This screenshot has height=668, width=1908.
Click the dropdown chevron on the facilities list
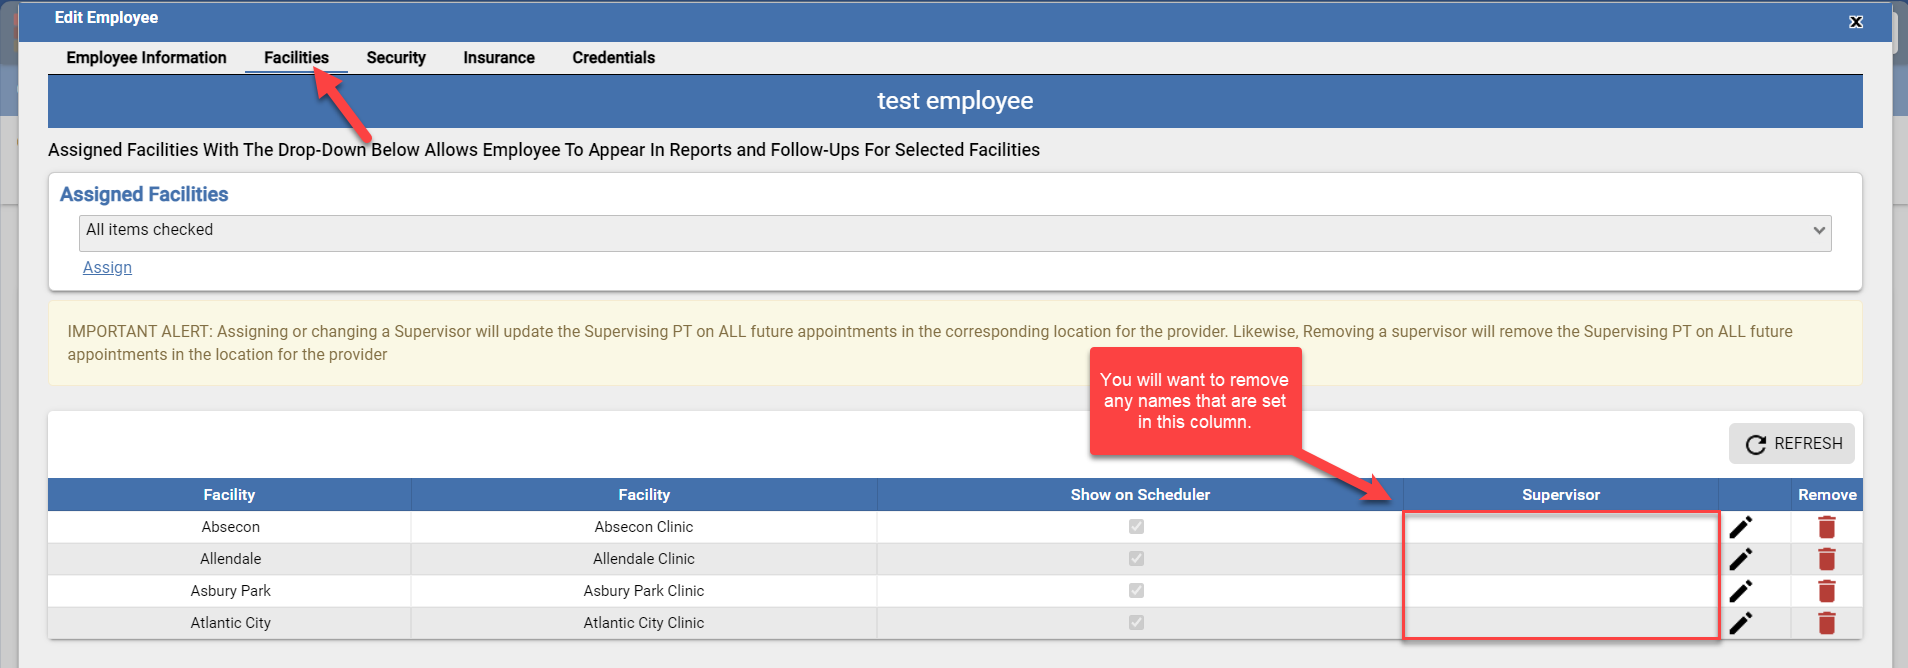[1820, 232]
